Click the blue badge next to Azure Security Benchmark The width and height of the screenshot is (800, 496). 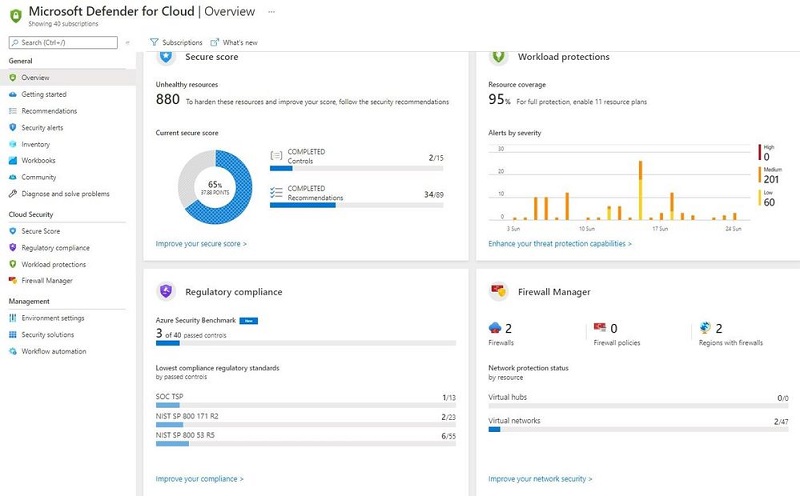(249, 321)
